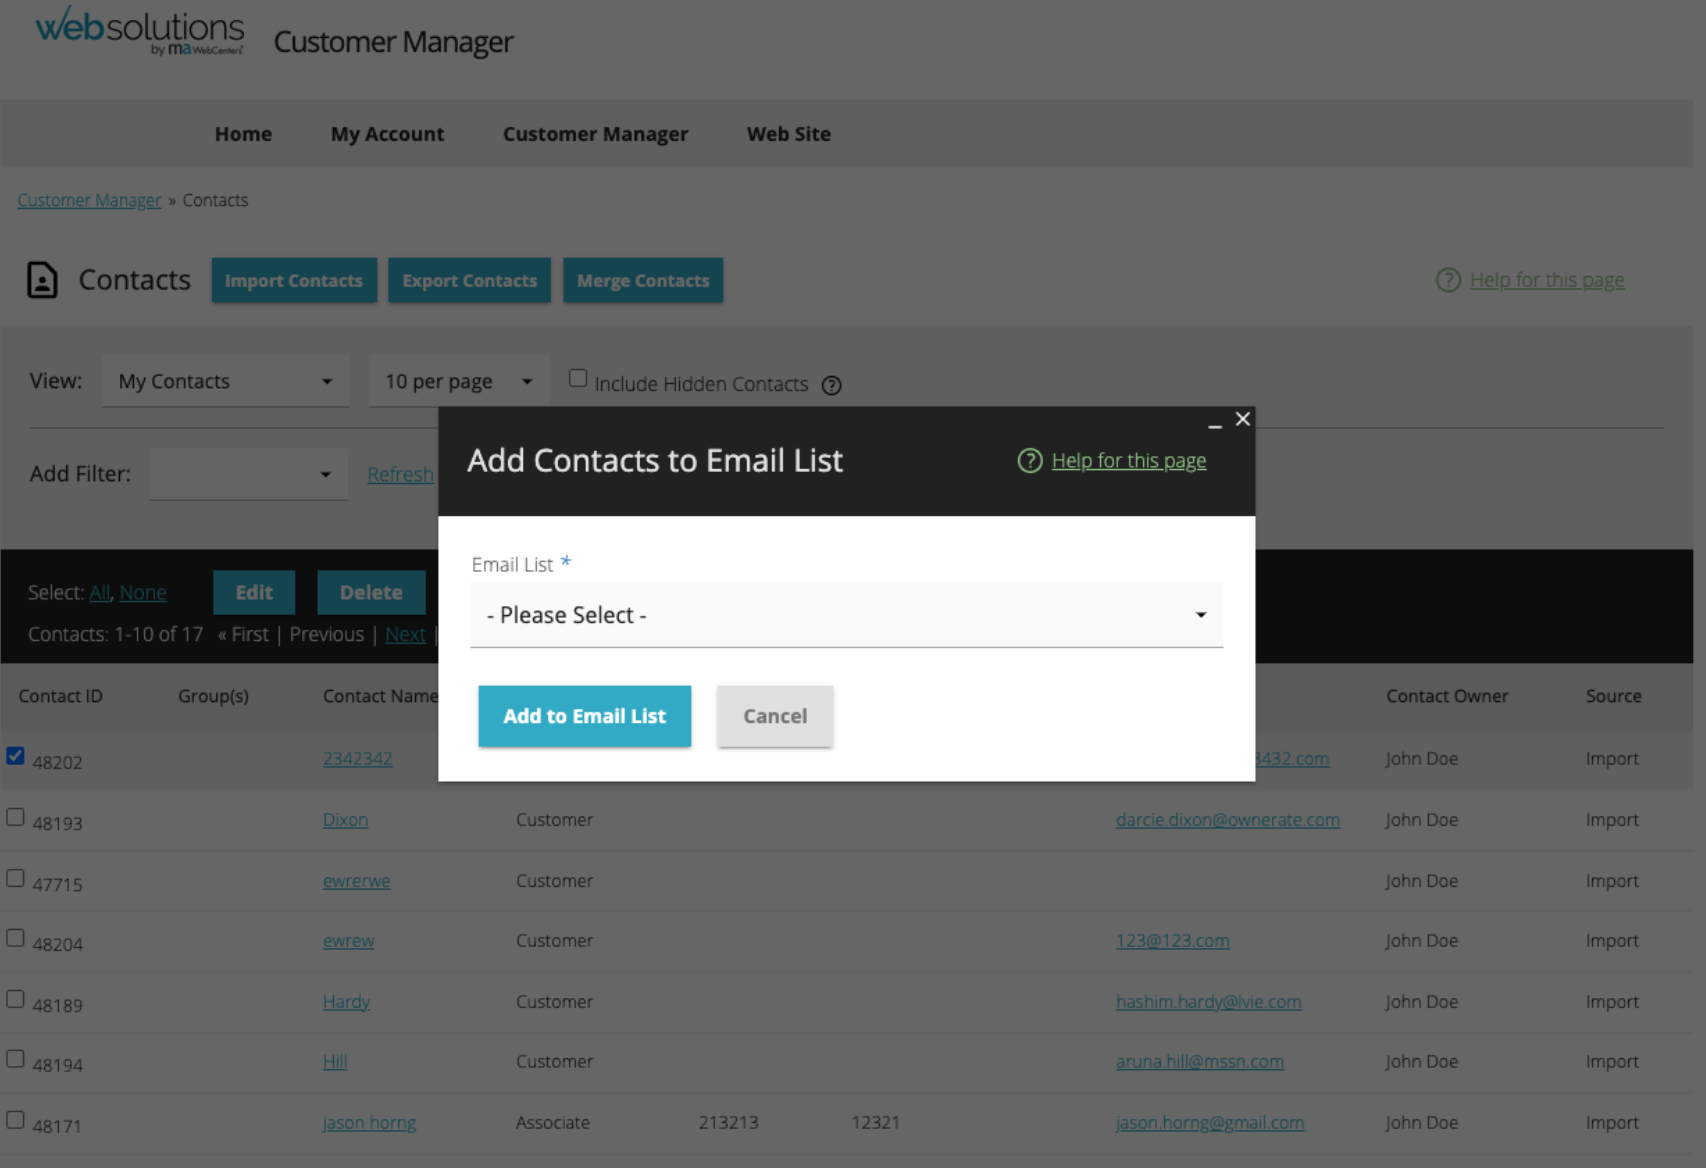1706x1168 pixels.
Task: Open the 10 per page dropdown
Action: (x=458, y=381)
